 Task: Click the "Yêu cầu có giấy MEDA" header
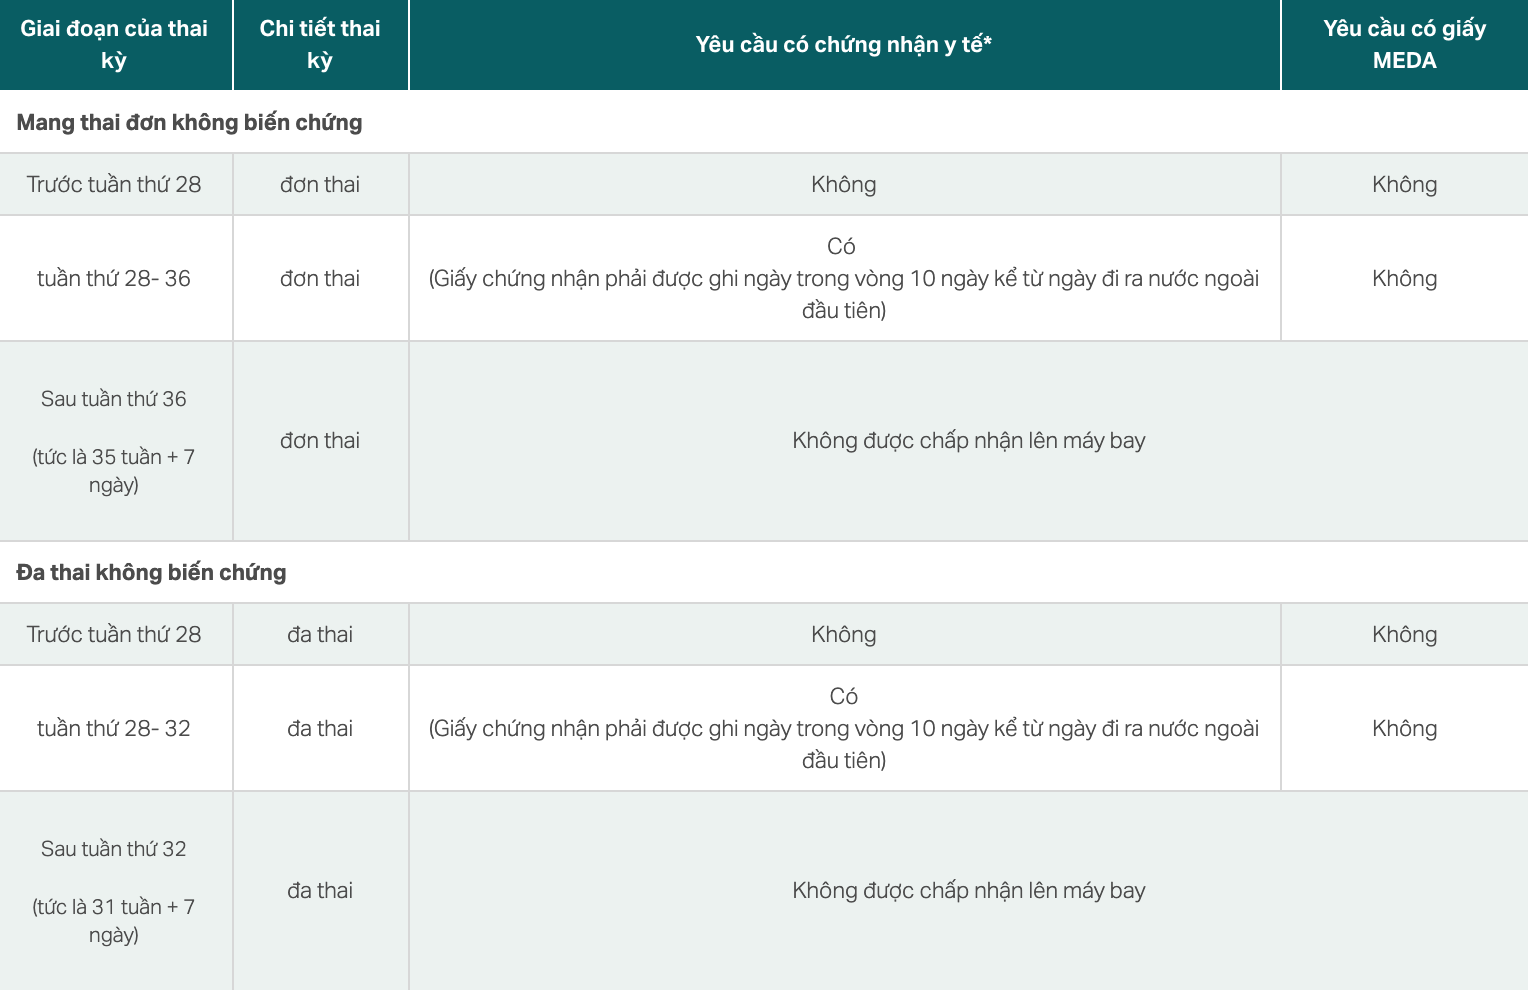[x=1404, y=44]
